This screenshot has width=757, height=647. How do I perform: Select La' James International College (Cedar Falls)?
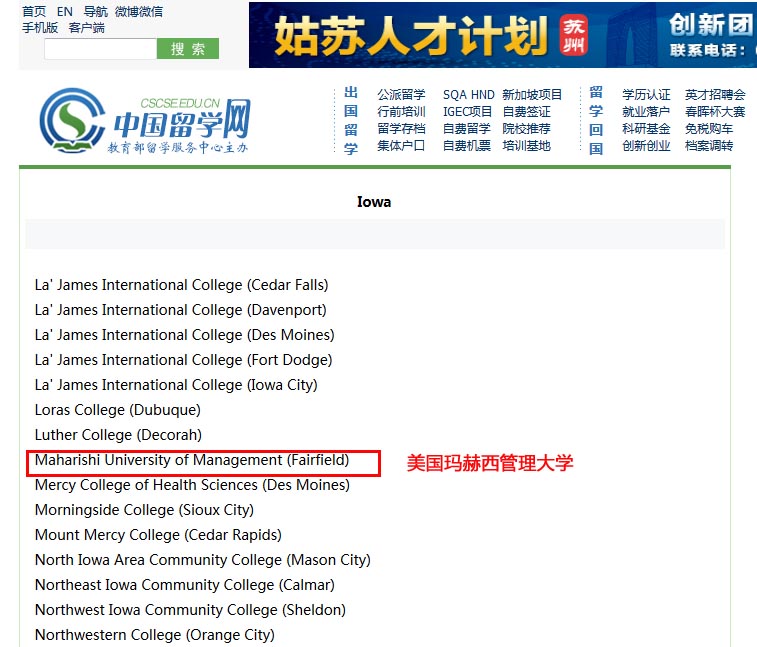tap(182, 285)
